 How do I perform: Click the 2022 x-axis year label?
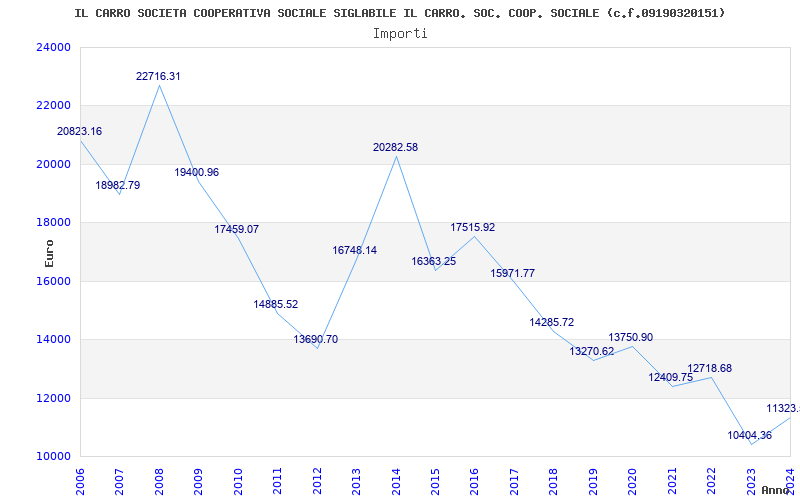pos(711,481)
